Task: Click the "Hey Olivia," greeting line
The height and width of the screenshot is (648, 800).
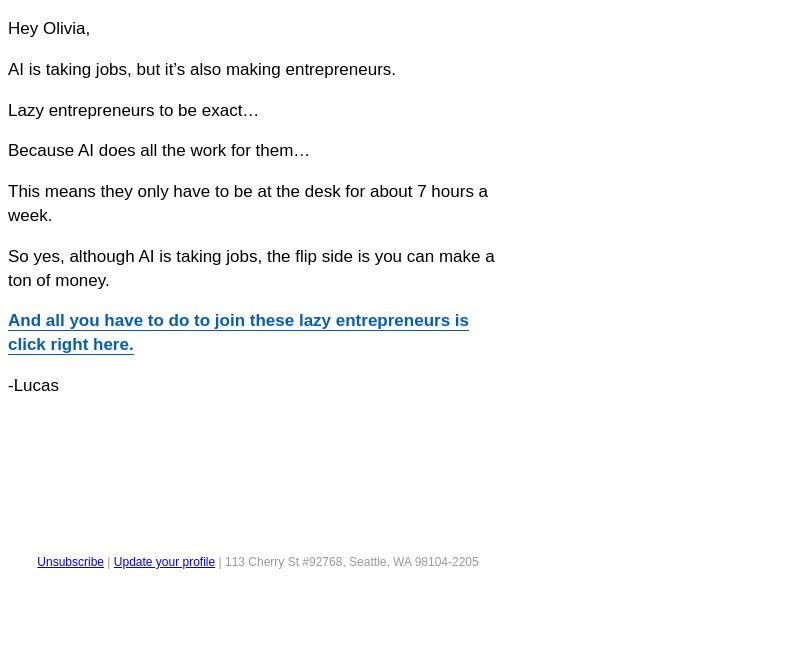Action: click(49, 29)
